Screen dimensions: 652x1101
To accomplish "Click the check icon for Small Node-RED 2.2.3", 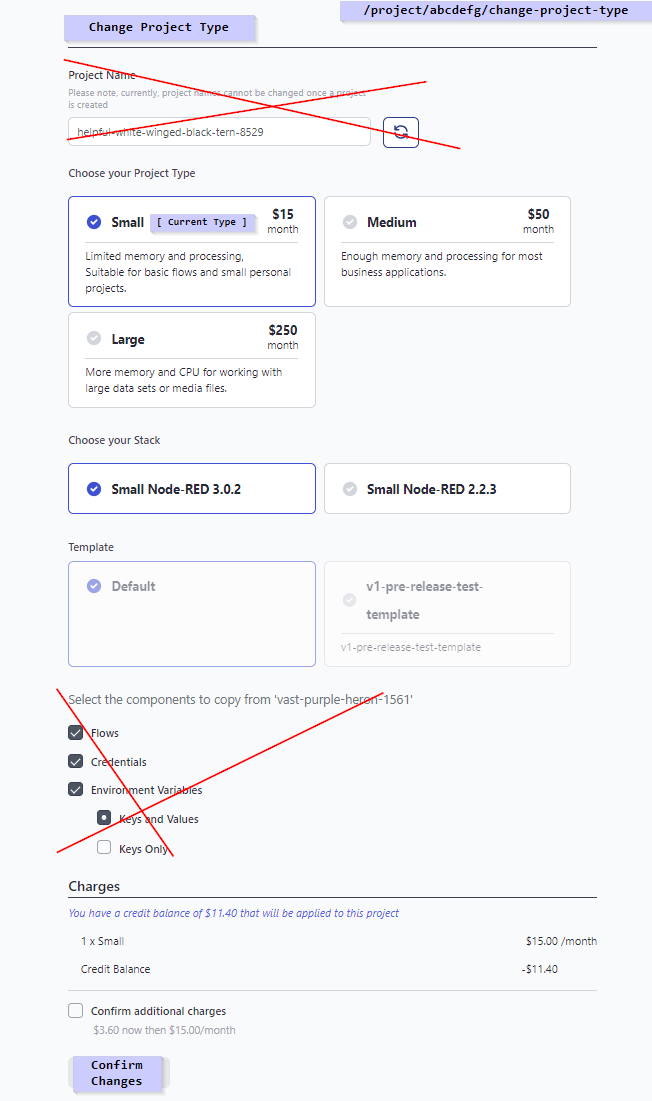I will click(351, 488).
